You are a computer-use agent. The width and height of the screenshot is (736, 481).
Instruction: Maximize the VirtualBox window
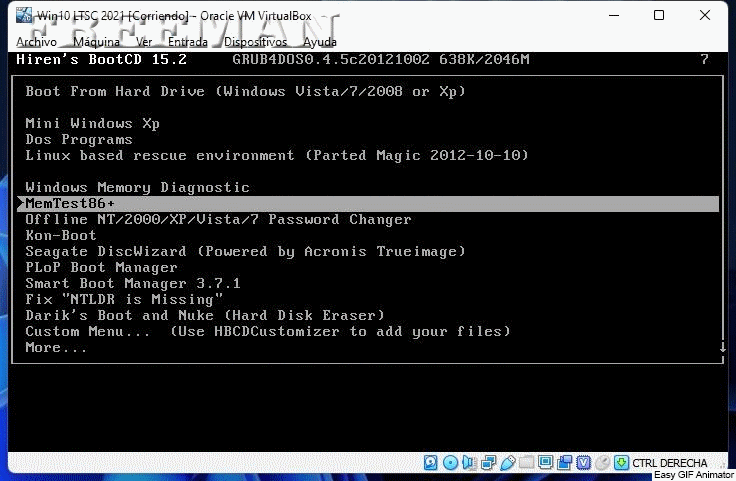tap(659, 15)
